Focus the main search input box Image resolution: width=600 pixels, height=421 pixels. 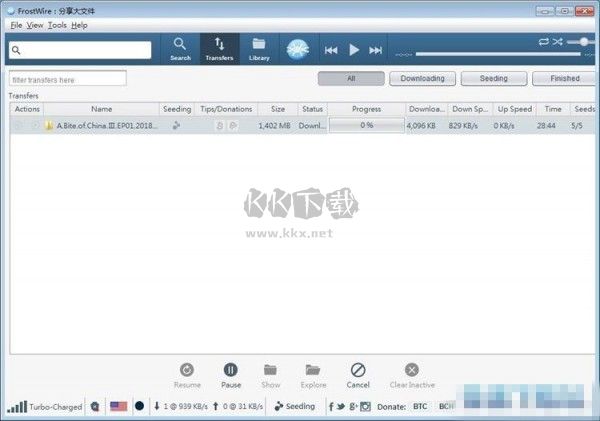(80, 50)
